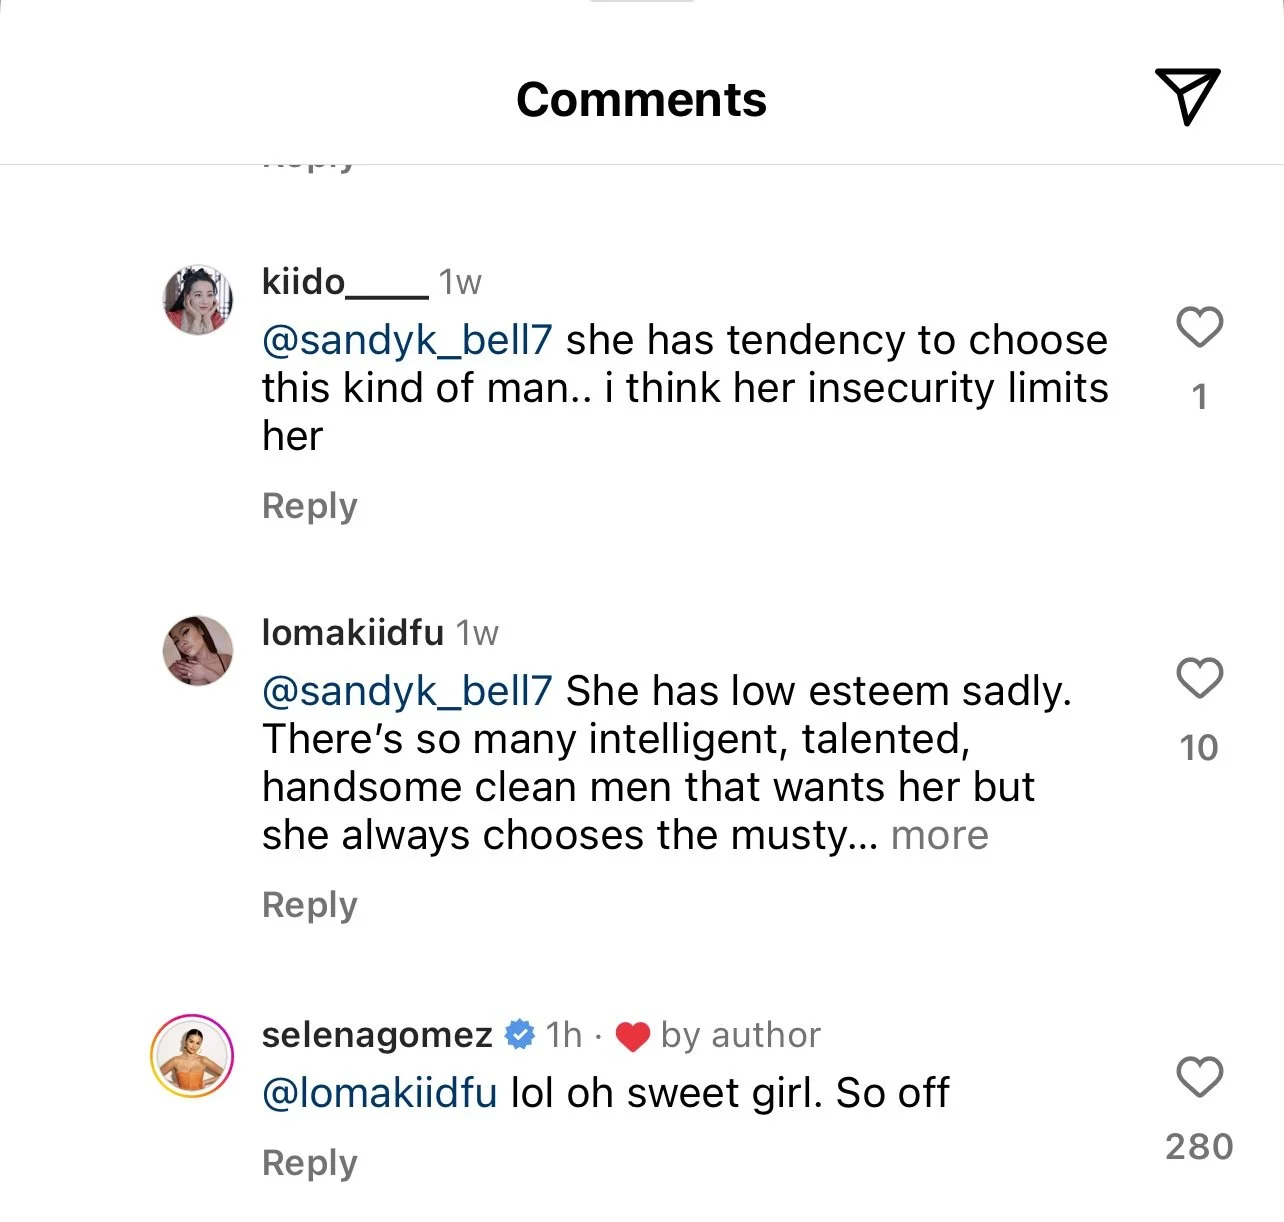The image size is (1284, 1222).
Task: Reply to kiido_____'s comment
Action: pos(309,506)
